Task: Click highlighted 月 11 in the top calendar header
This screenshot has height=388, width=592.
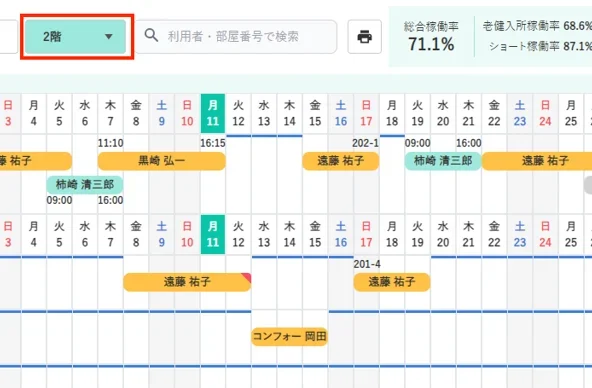Action: coord(213,113)
